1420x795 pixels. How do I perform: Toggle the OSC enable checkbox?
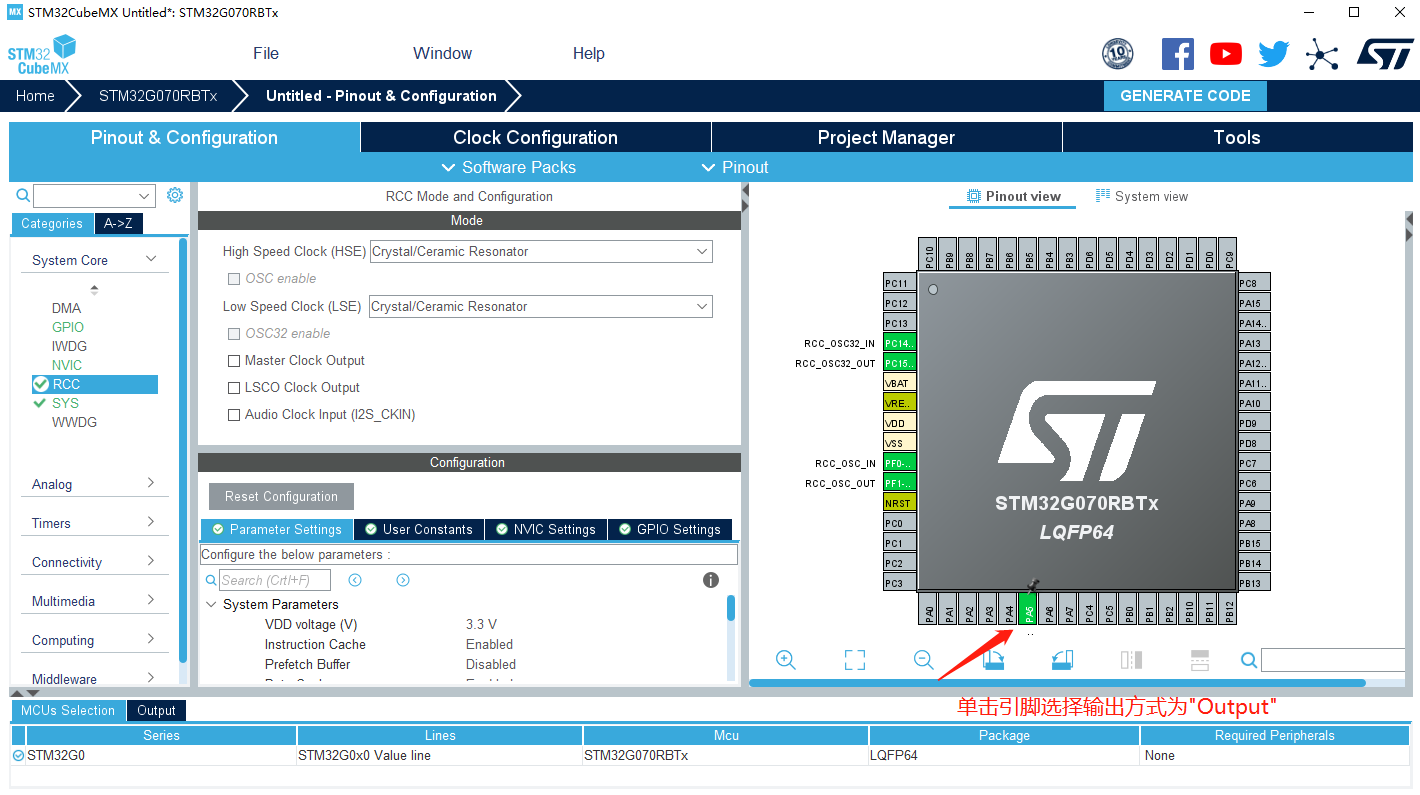[x=234, y=279]
